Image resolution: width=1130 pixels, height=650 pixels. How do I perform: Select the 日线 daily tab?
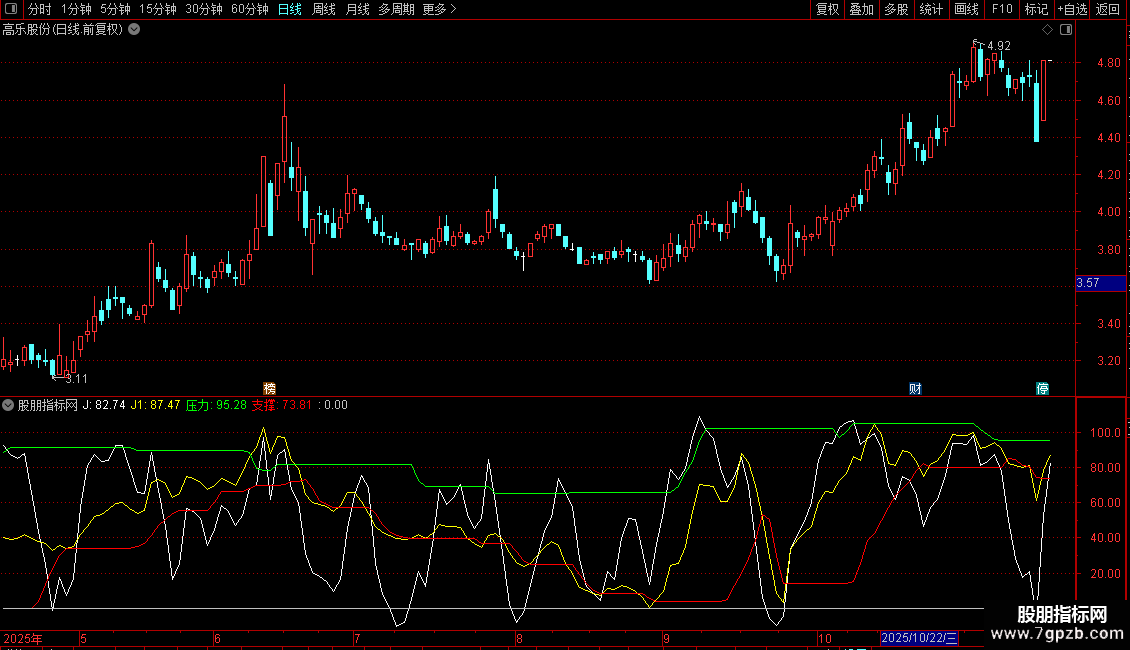tap(290, 9)
